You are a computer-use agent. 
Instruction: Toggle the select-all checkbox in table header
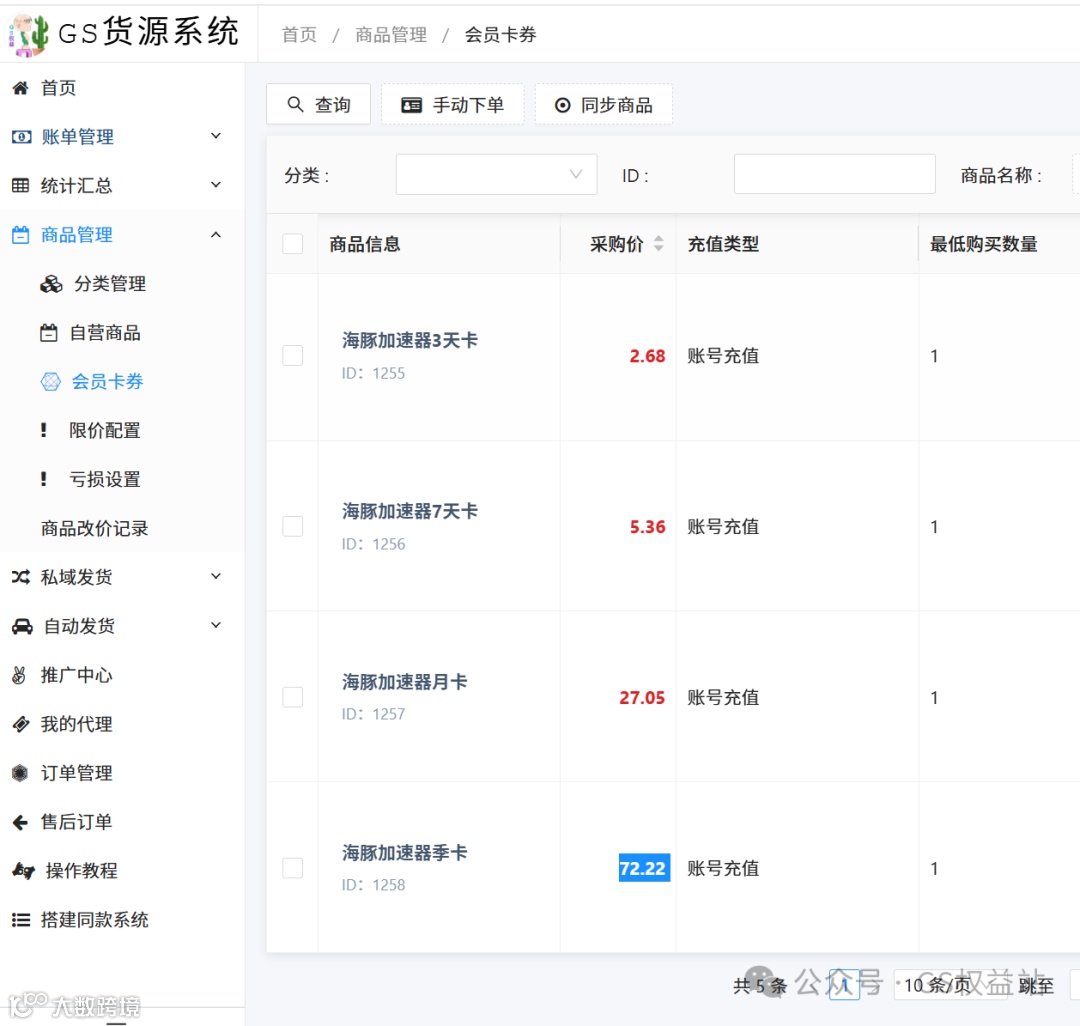[x=293, y=244]
